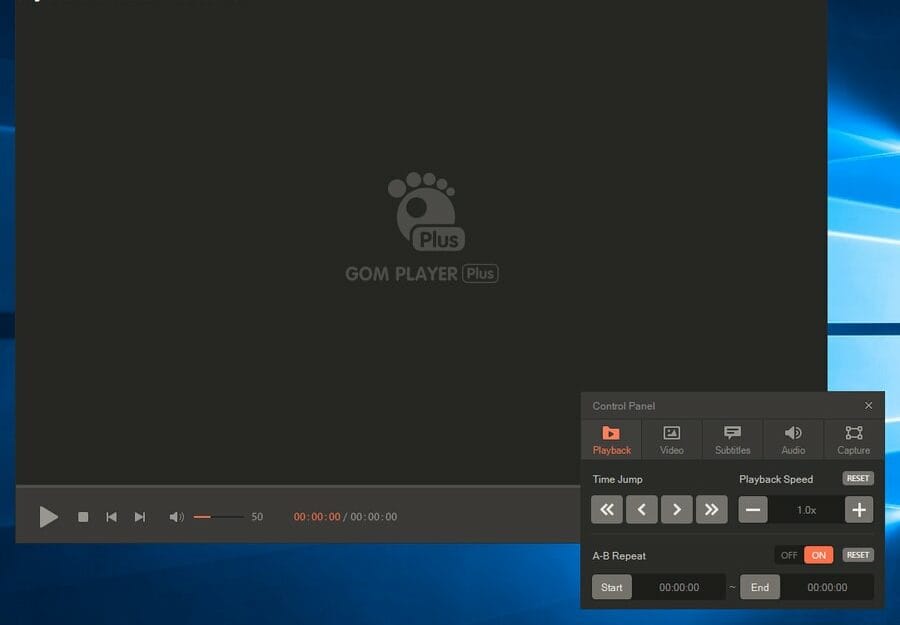Turn A-B Repeat OFF
The width and height of the screenshot is (900, 625).
(x=789, y=555)
